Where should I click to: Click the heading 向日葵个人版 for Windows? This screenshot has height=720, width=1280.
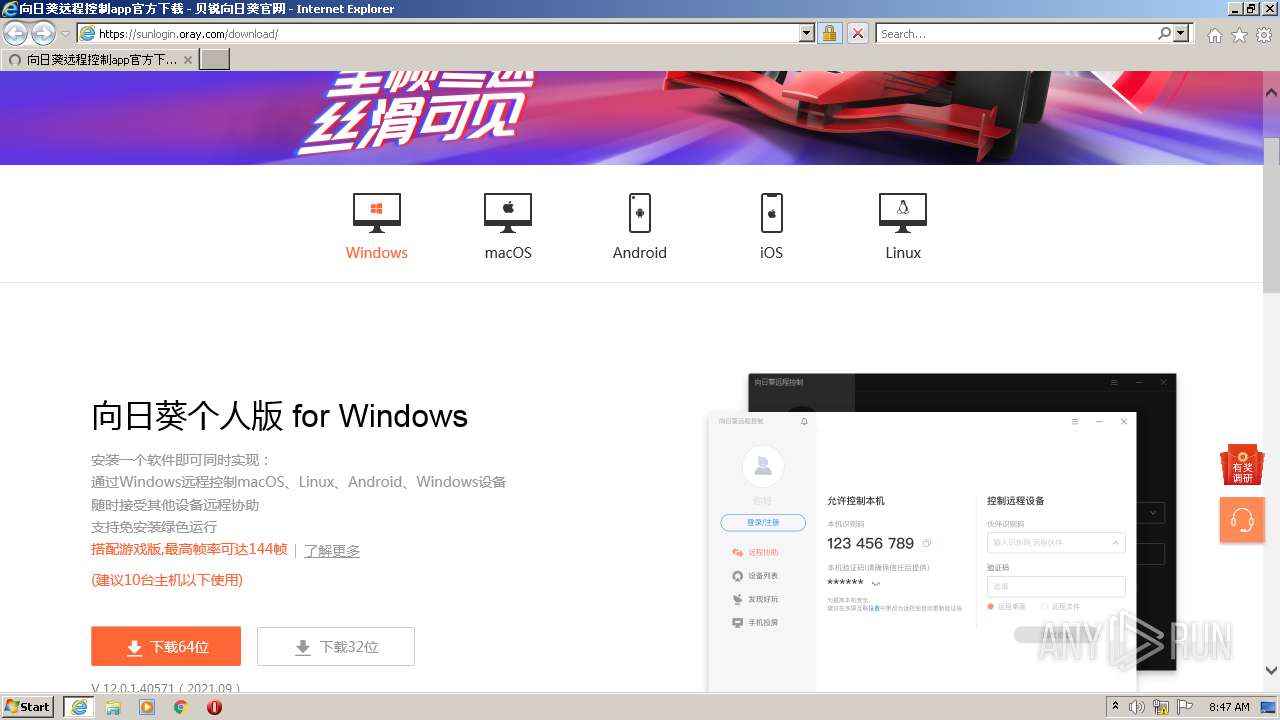tap(280, 416)
